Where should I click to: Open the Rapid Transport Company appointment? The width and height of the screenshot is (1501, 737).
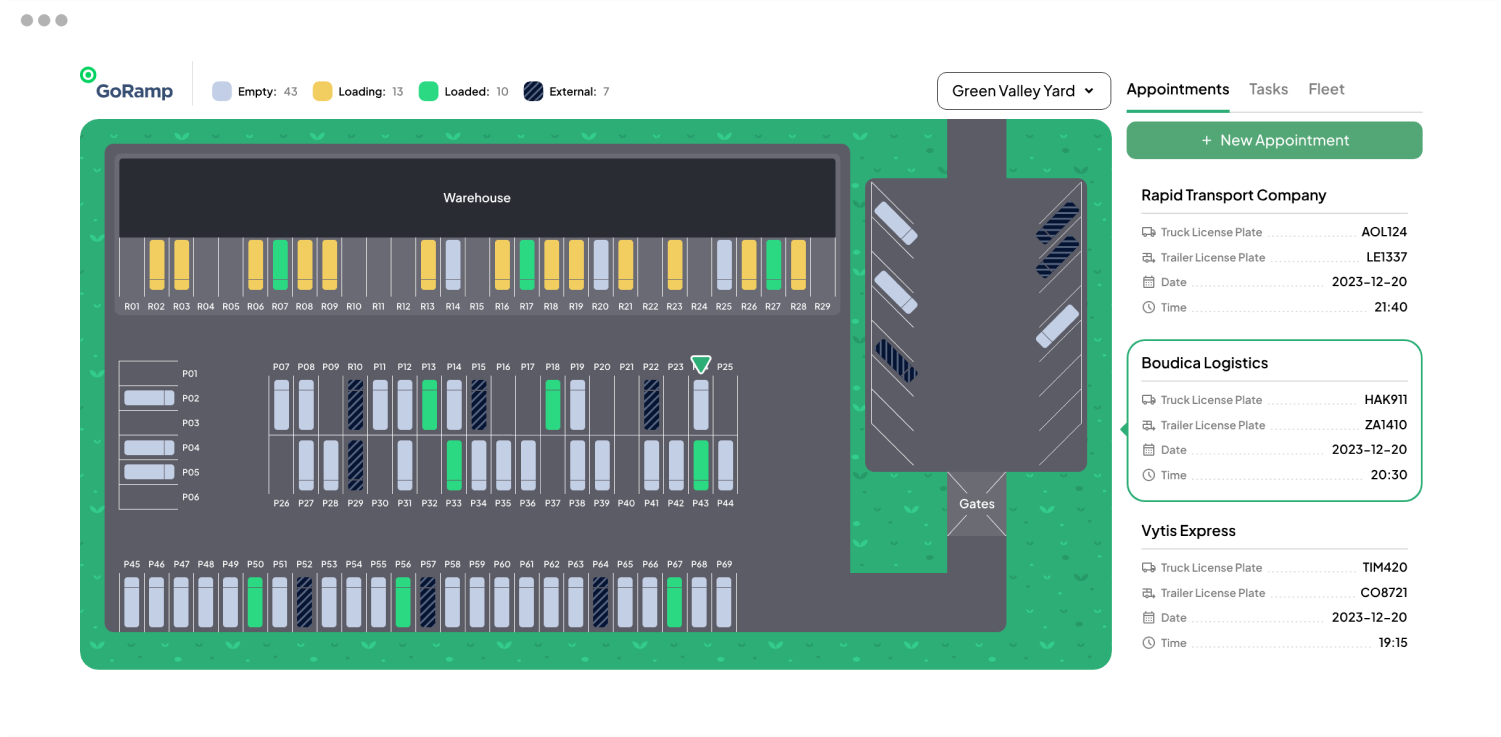coord(1233,195)
